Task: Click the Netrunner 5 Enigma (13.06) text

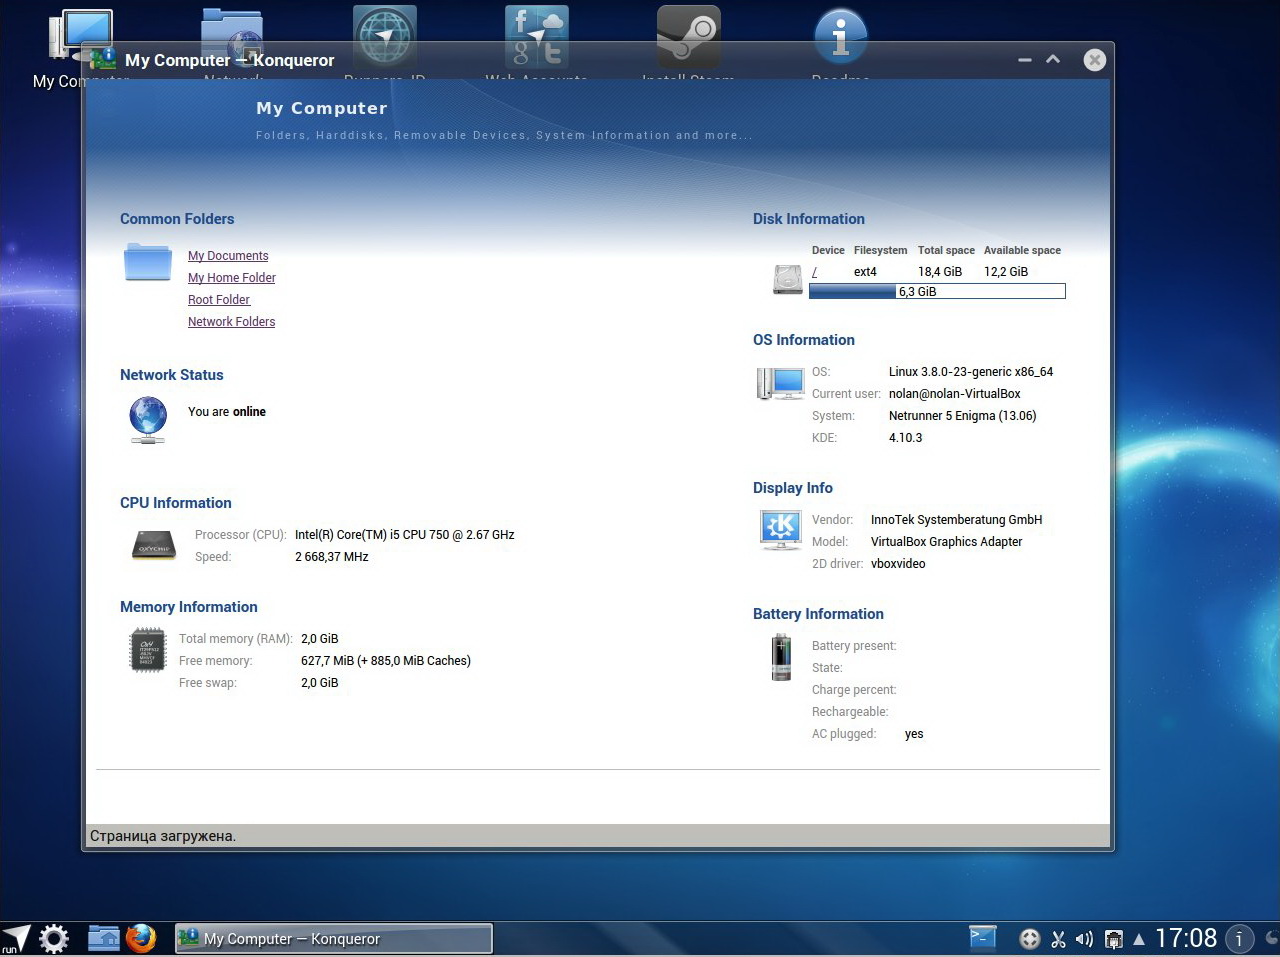Action: pos(963,416)
